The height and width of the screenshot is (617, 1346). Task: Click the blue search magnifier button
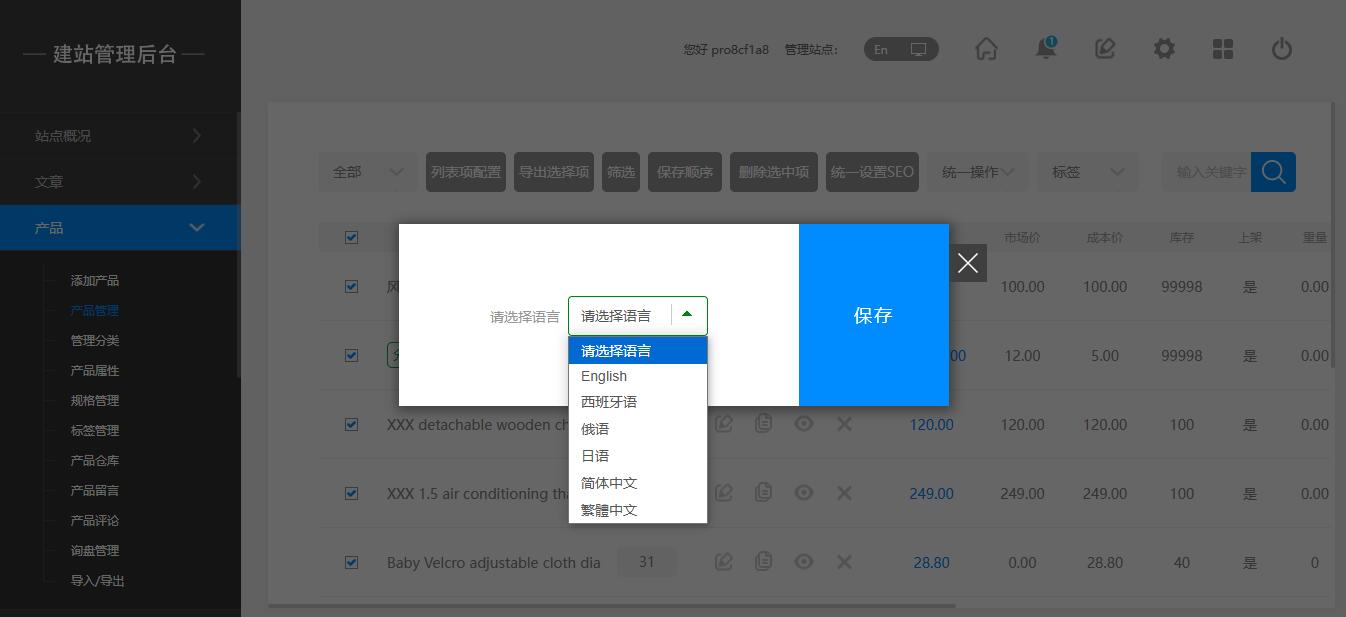point(1273,172)
